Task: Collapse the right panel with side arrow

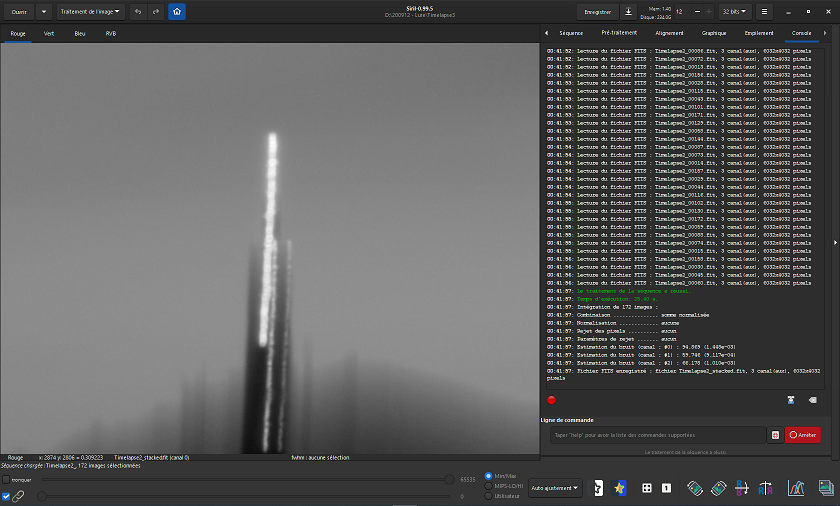Action: click(x=835, y=243)
